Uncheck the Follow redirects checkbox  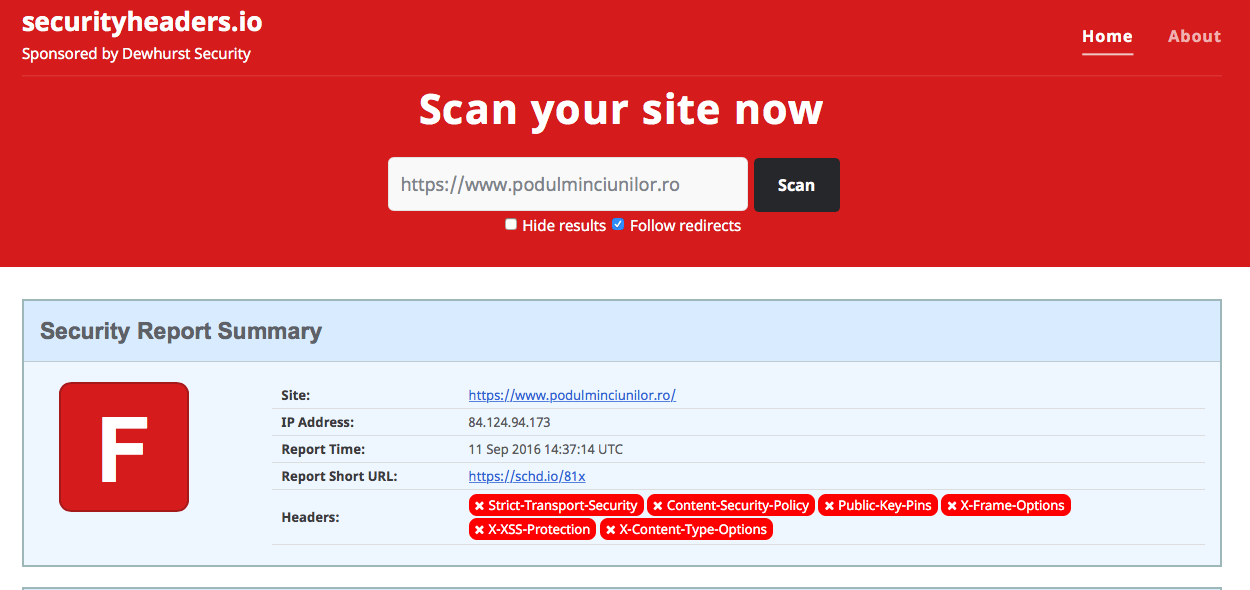pyautogui.click(x=618, y=225)
